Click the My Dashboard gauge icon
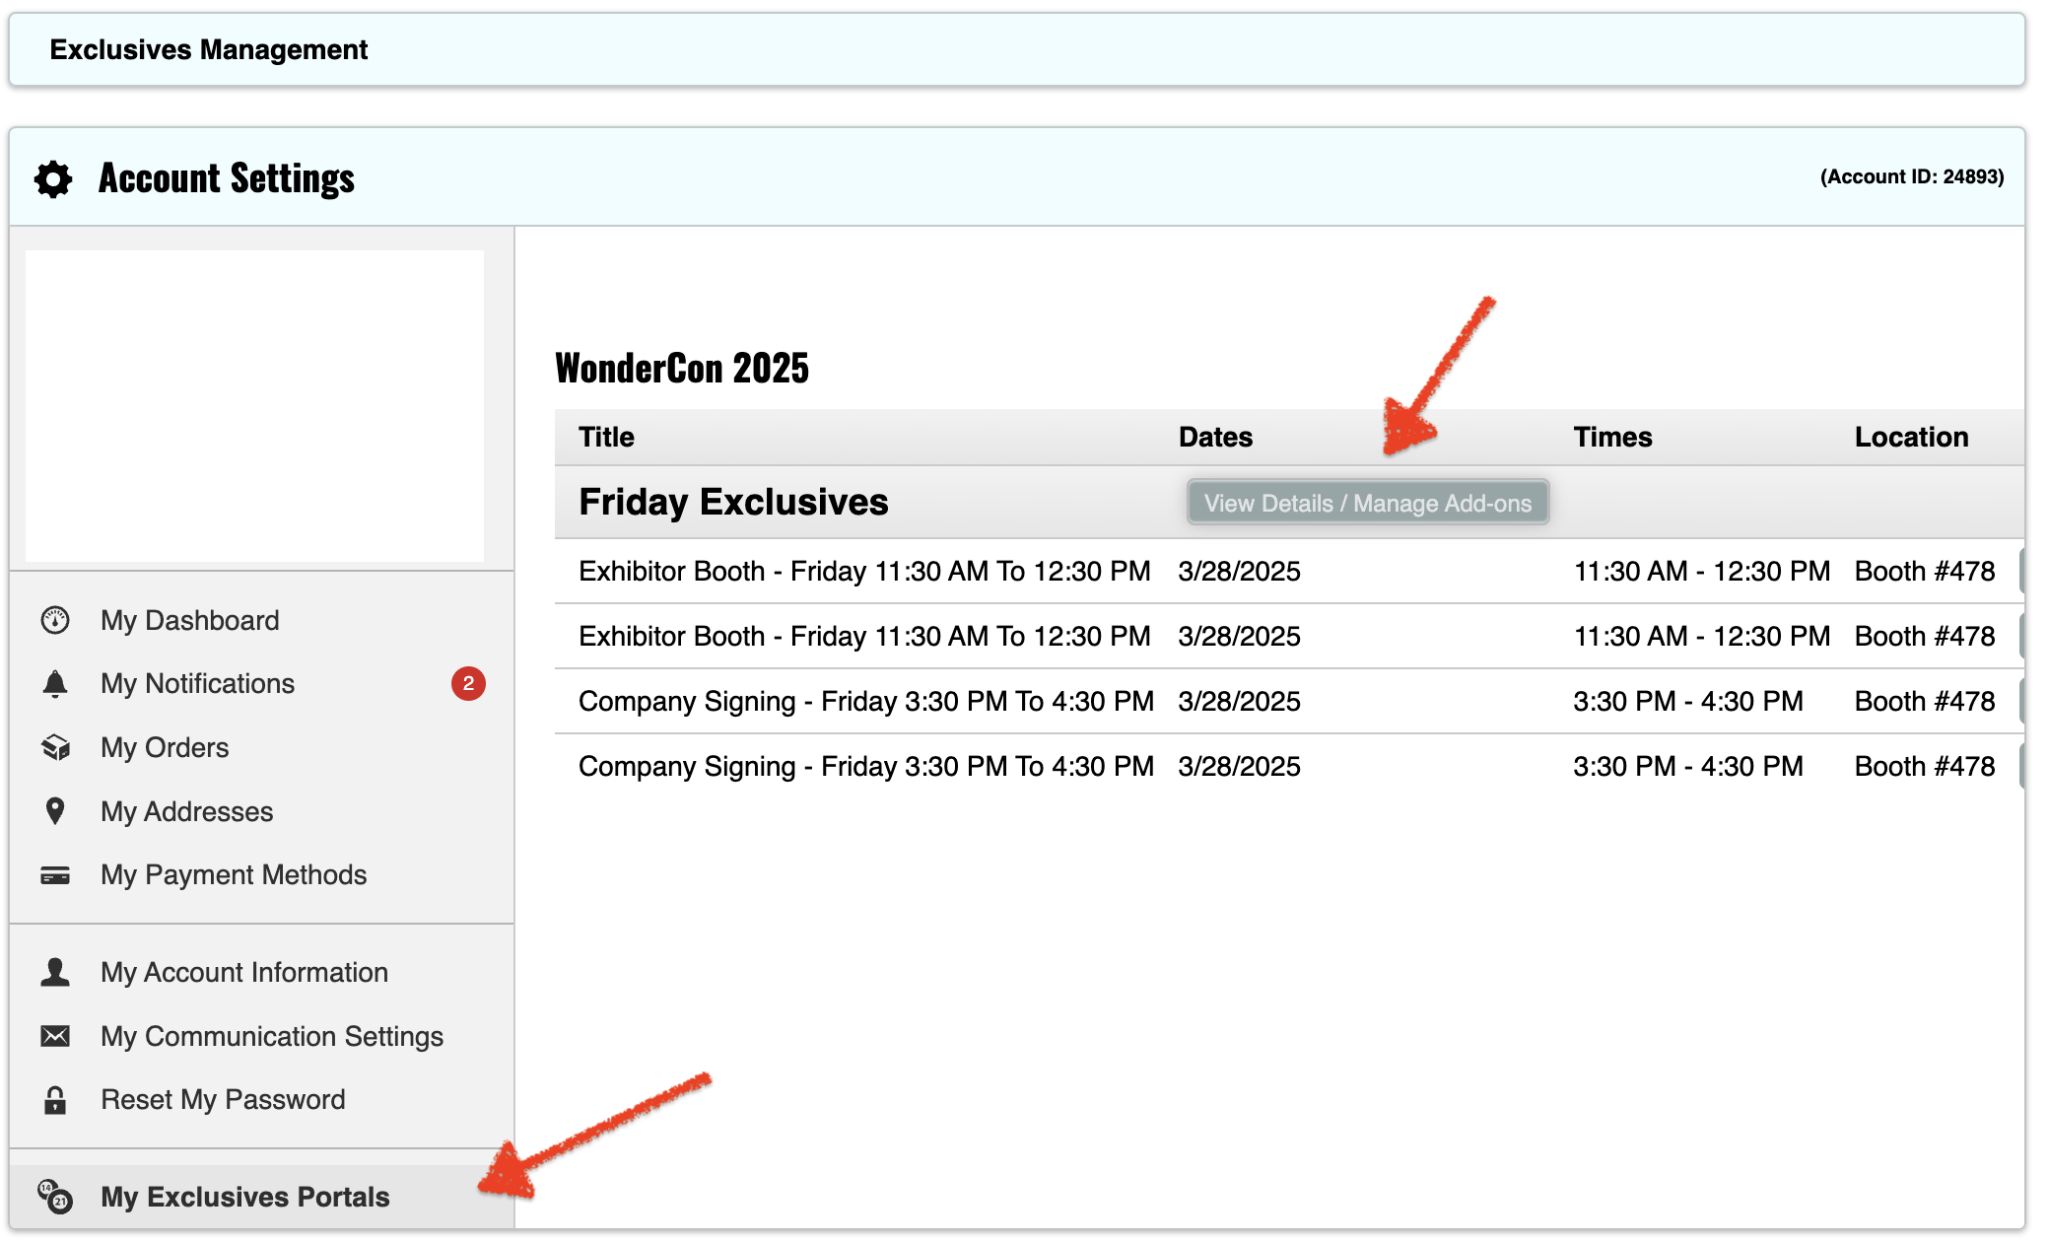This screenshot has height=1242, width=2048. (x=55, y=620)
